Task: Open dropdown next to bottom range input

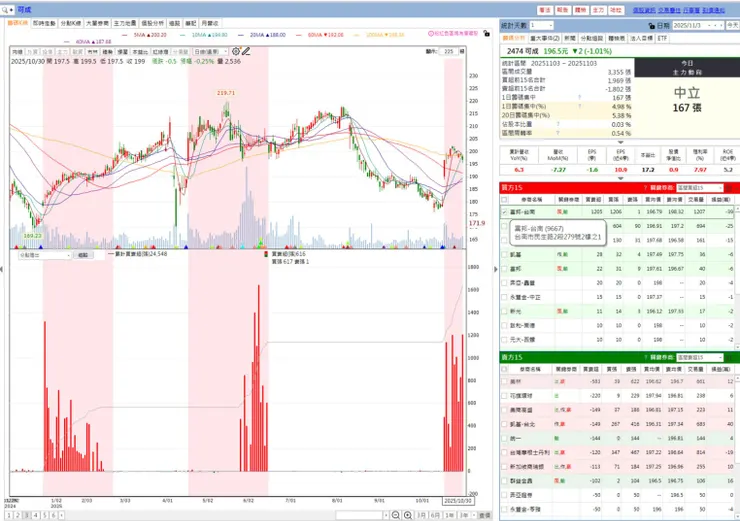Action: pyautogui.click(x=386, y=515)
